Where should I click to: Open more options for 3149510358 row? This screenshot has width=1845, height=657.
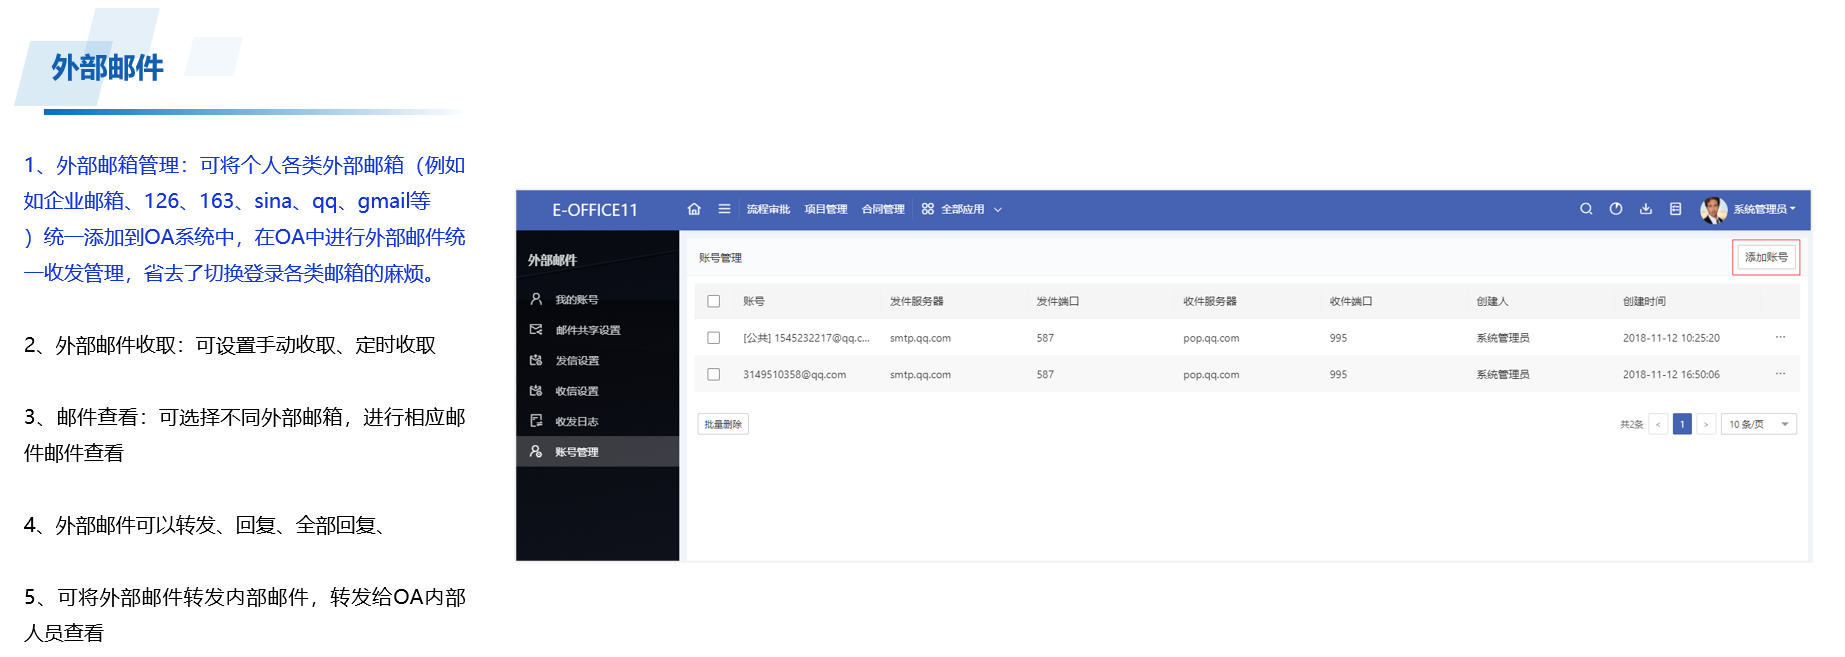tap(1780, 374)
